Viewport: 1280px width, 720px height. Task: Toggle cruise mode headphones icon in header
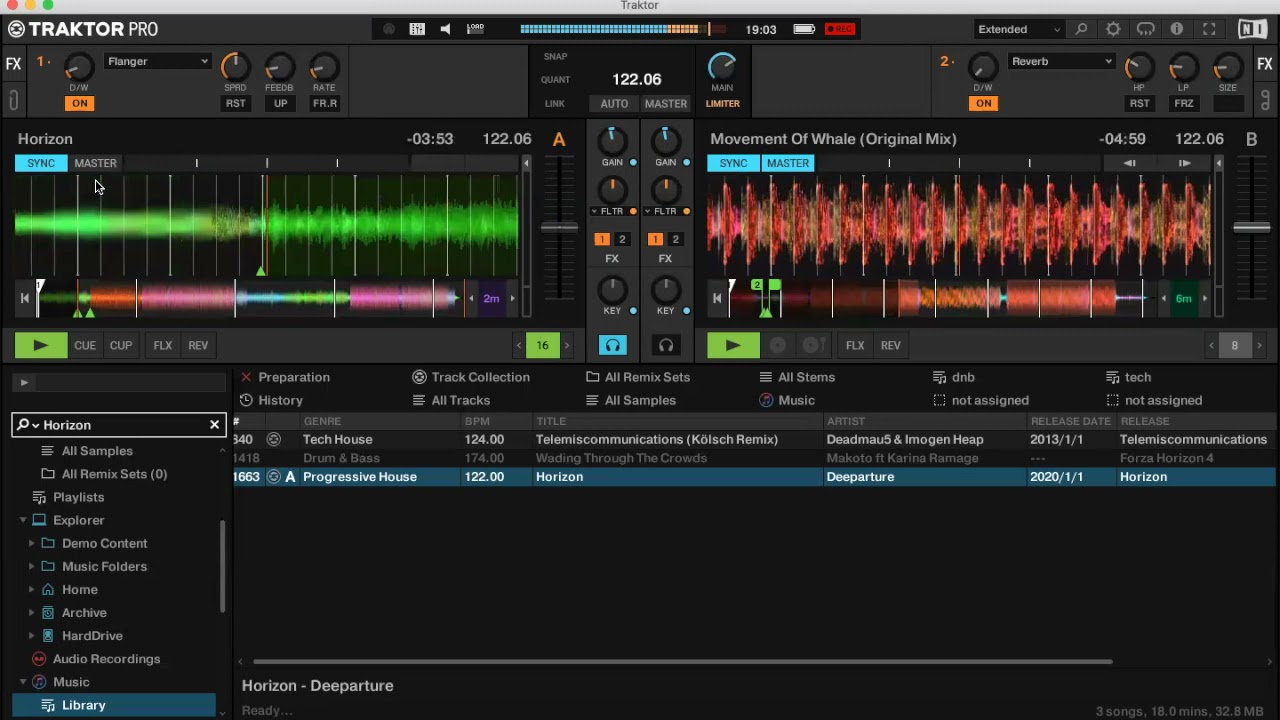coord(1146,29)
